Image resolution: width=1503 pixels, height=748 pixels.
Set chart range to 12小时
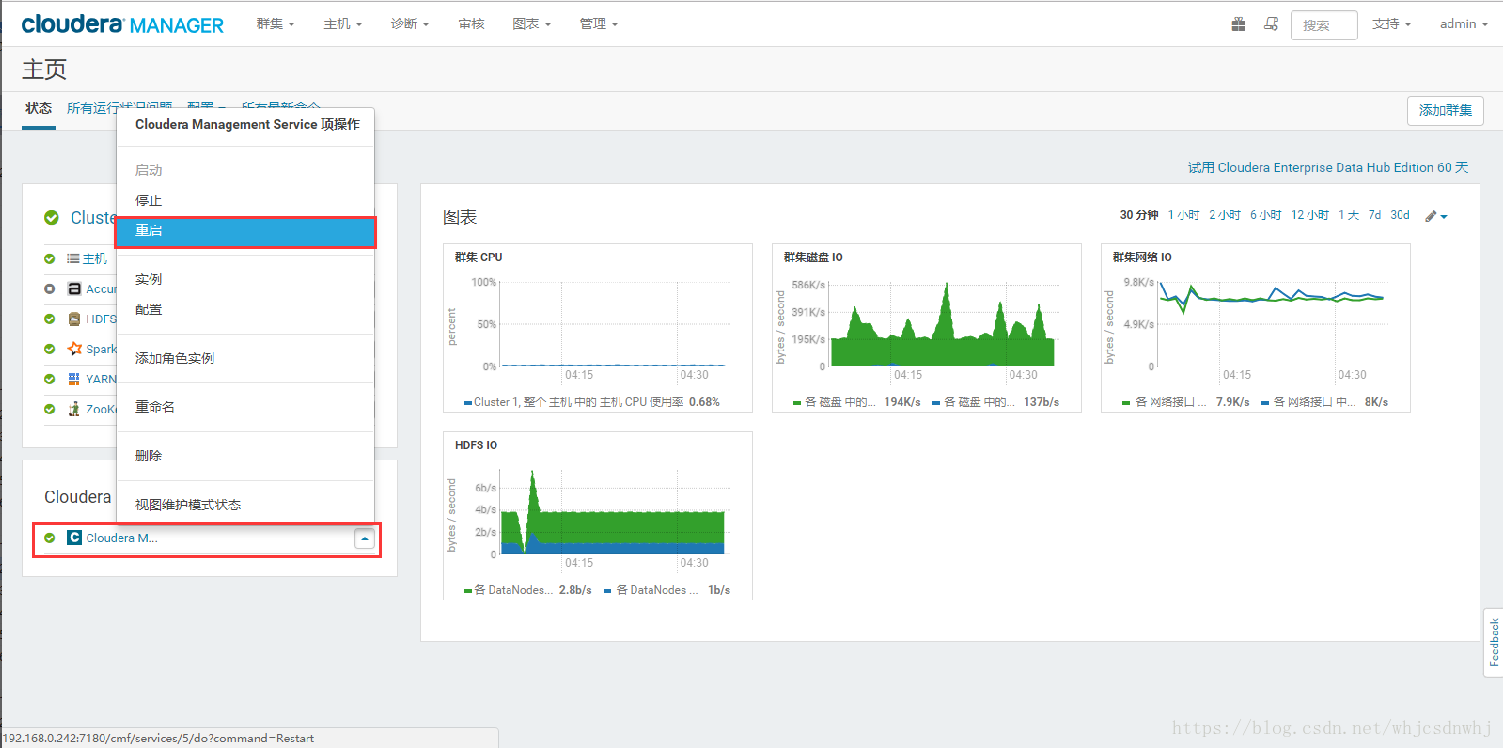[x=1310, y=215]
